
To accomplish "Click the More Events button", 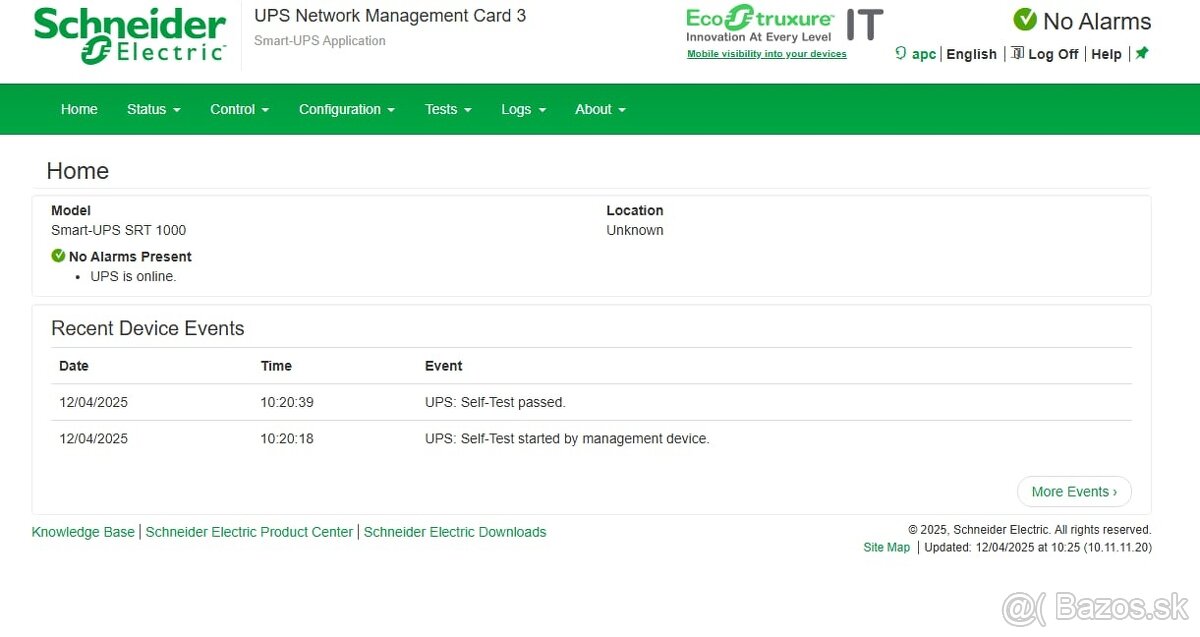I will [x=1074, y=491].
